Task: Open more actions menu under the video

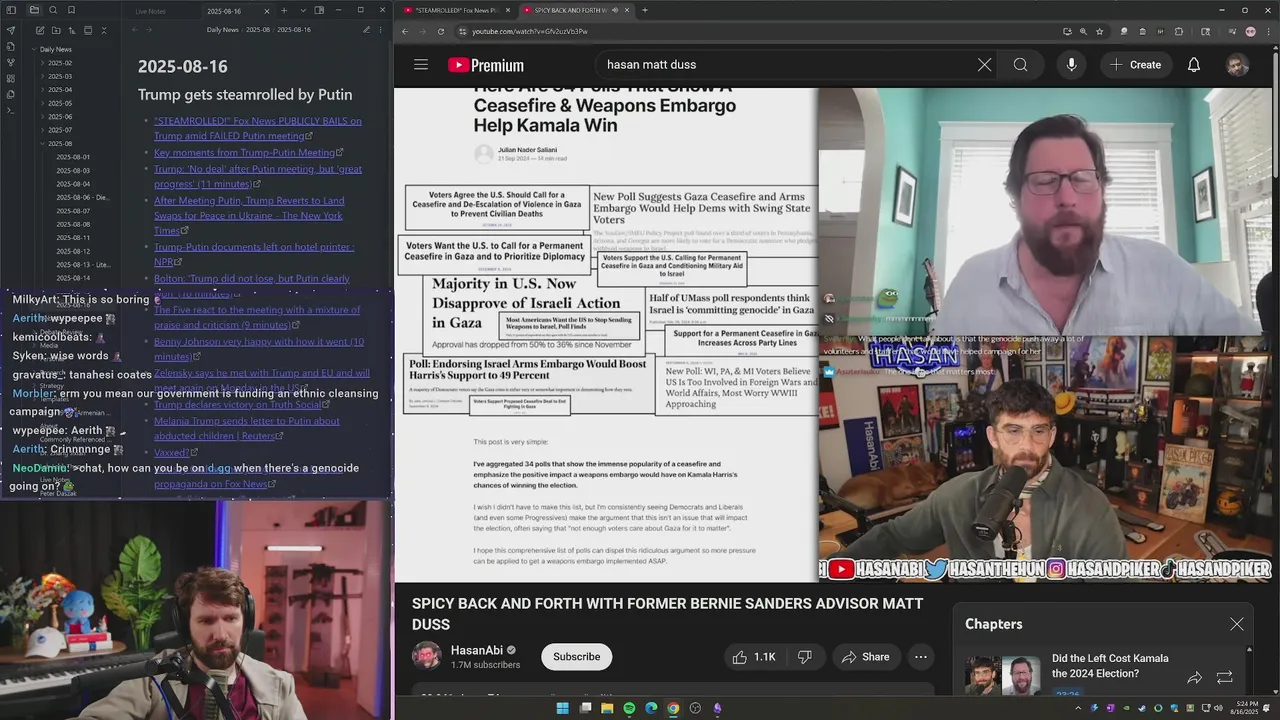Action: pyautogui.click(x=921, y=657)
